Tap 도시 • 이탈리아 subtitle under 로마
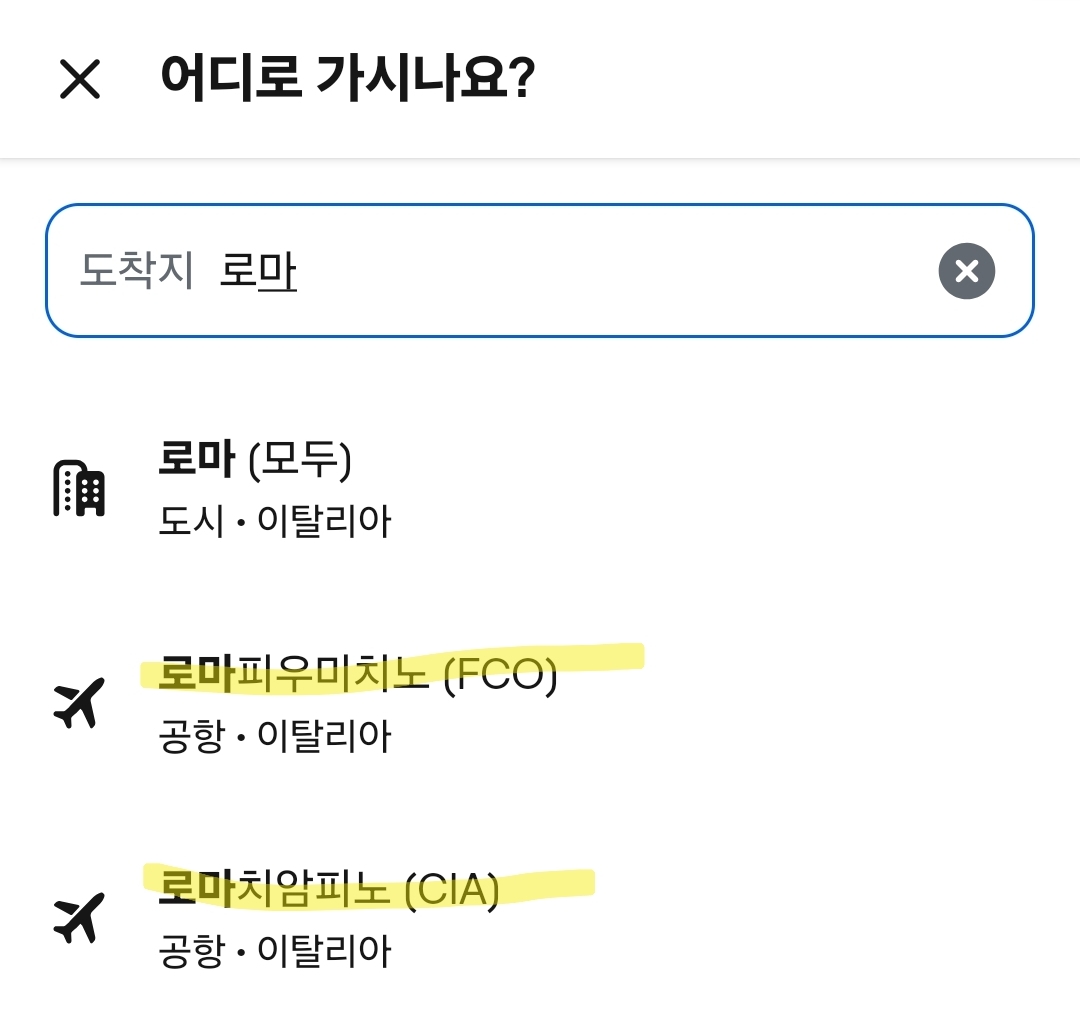Screen dimensions: 1080x1024 tap(275, 521)
